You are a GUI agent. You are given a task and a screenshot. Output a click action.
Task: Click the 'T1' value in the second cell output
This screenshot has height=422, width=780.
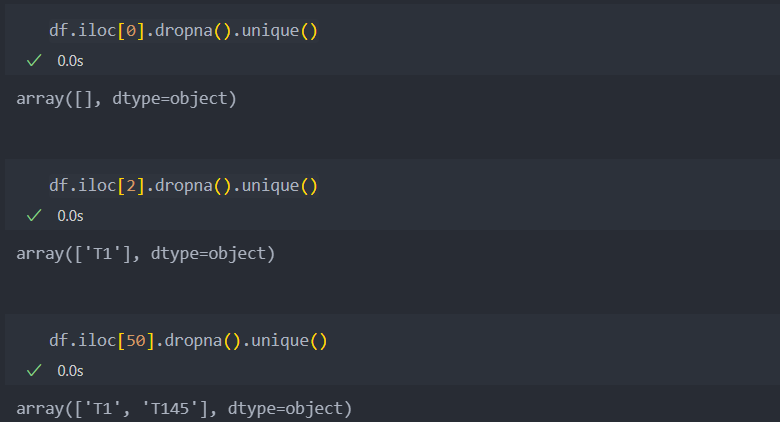103,254
